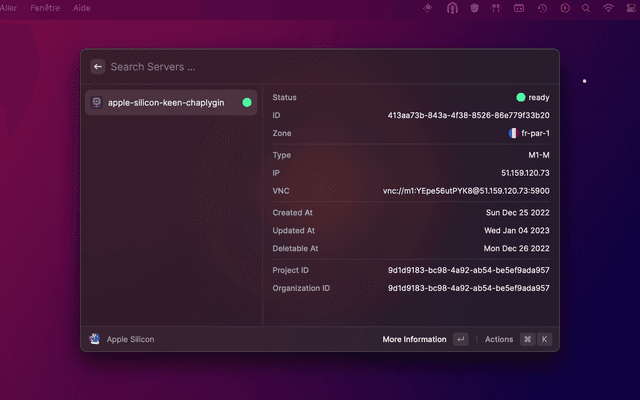The image size is (640, 400).
Task: Click the French flag icon next to fr-par-1
Action: click(x=513, y=133)
